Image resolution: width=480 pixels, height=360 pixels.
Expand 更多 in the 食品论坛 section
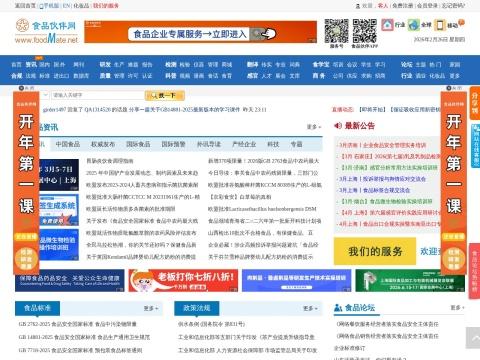457,307
